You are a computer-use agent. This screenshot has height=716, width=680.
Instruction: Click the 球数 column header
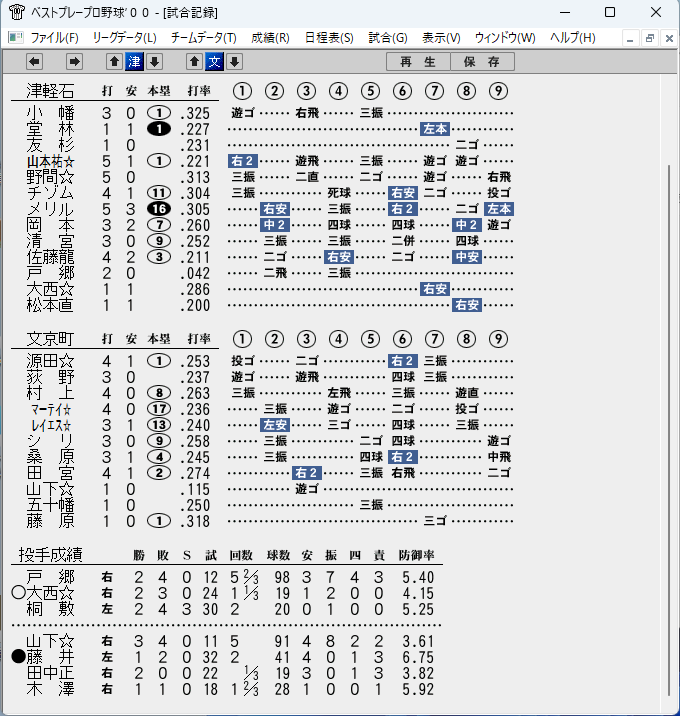click(278, 555)
